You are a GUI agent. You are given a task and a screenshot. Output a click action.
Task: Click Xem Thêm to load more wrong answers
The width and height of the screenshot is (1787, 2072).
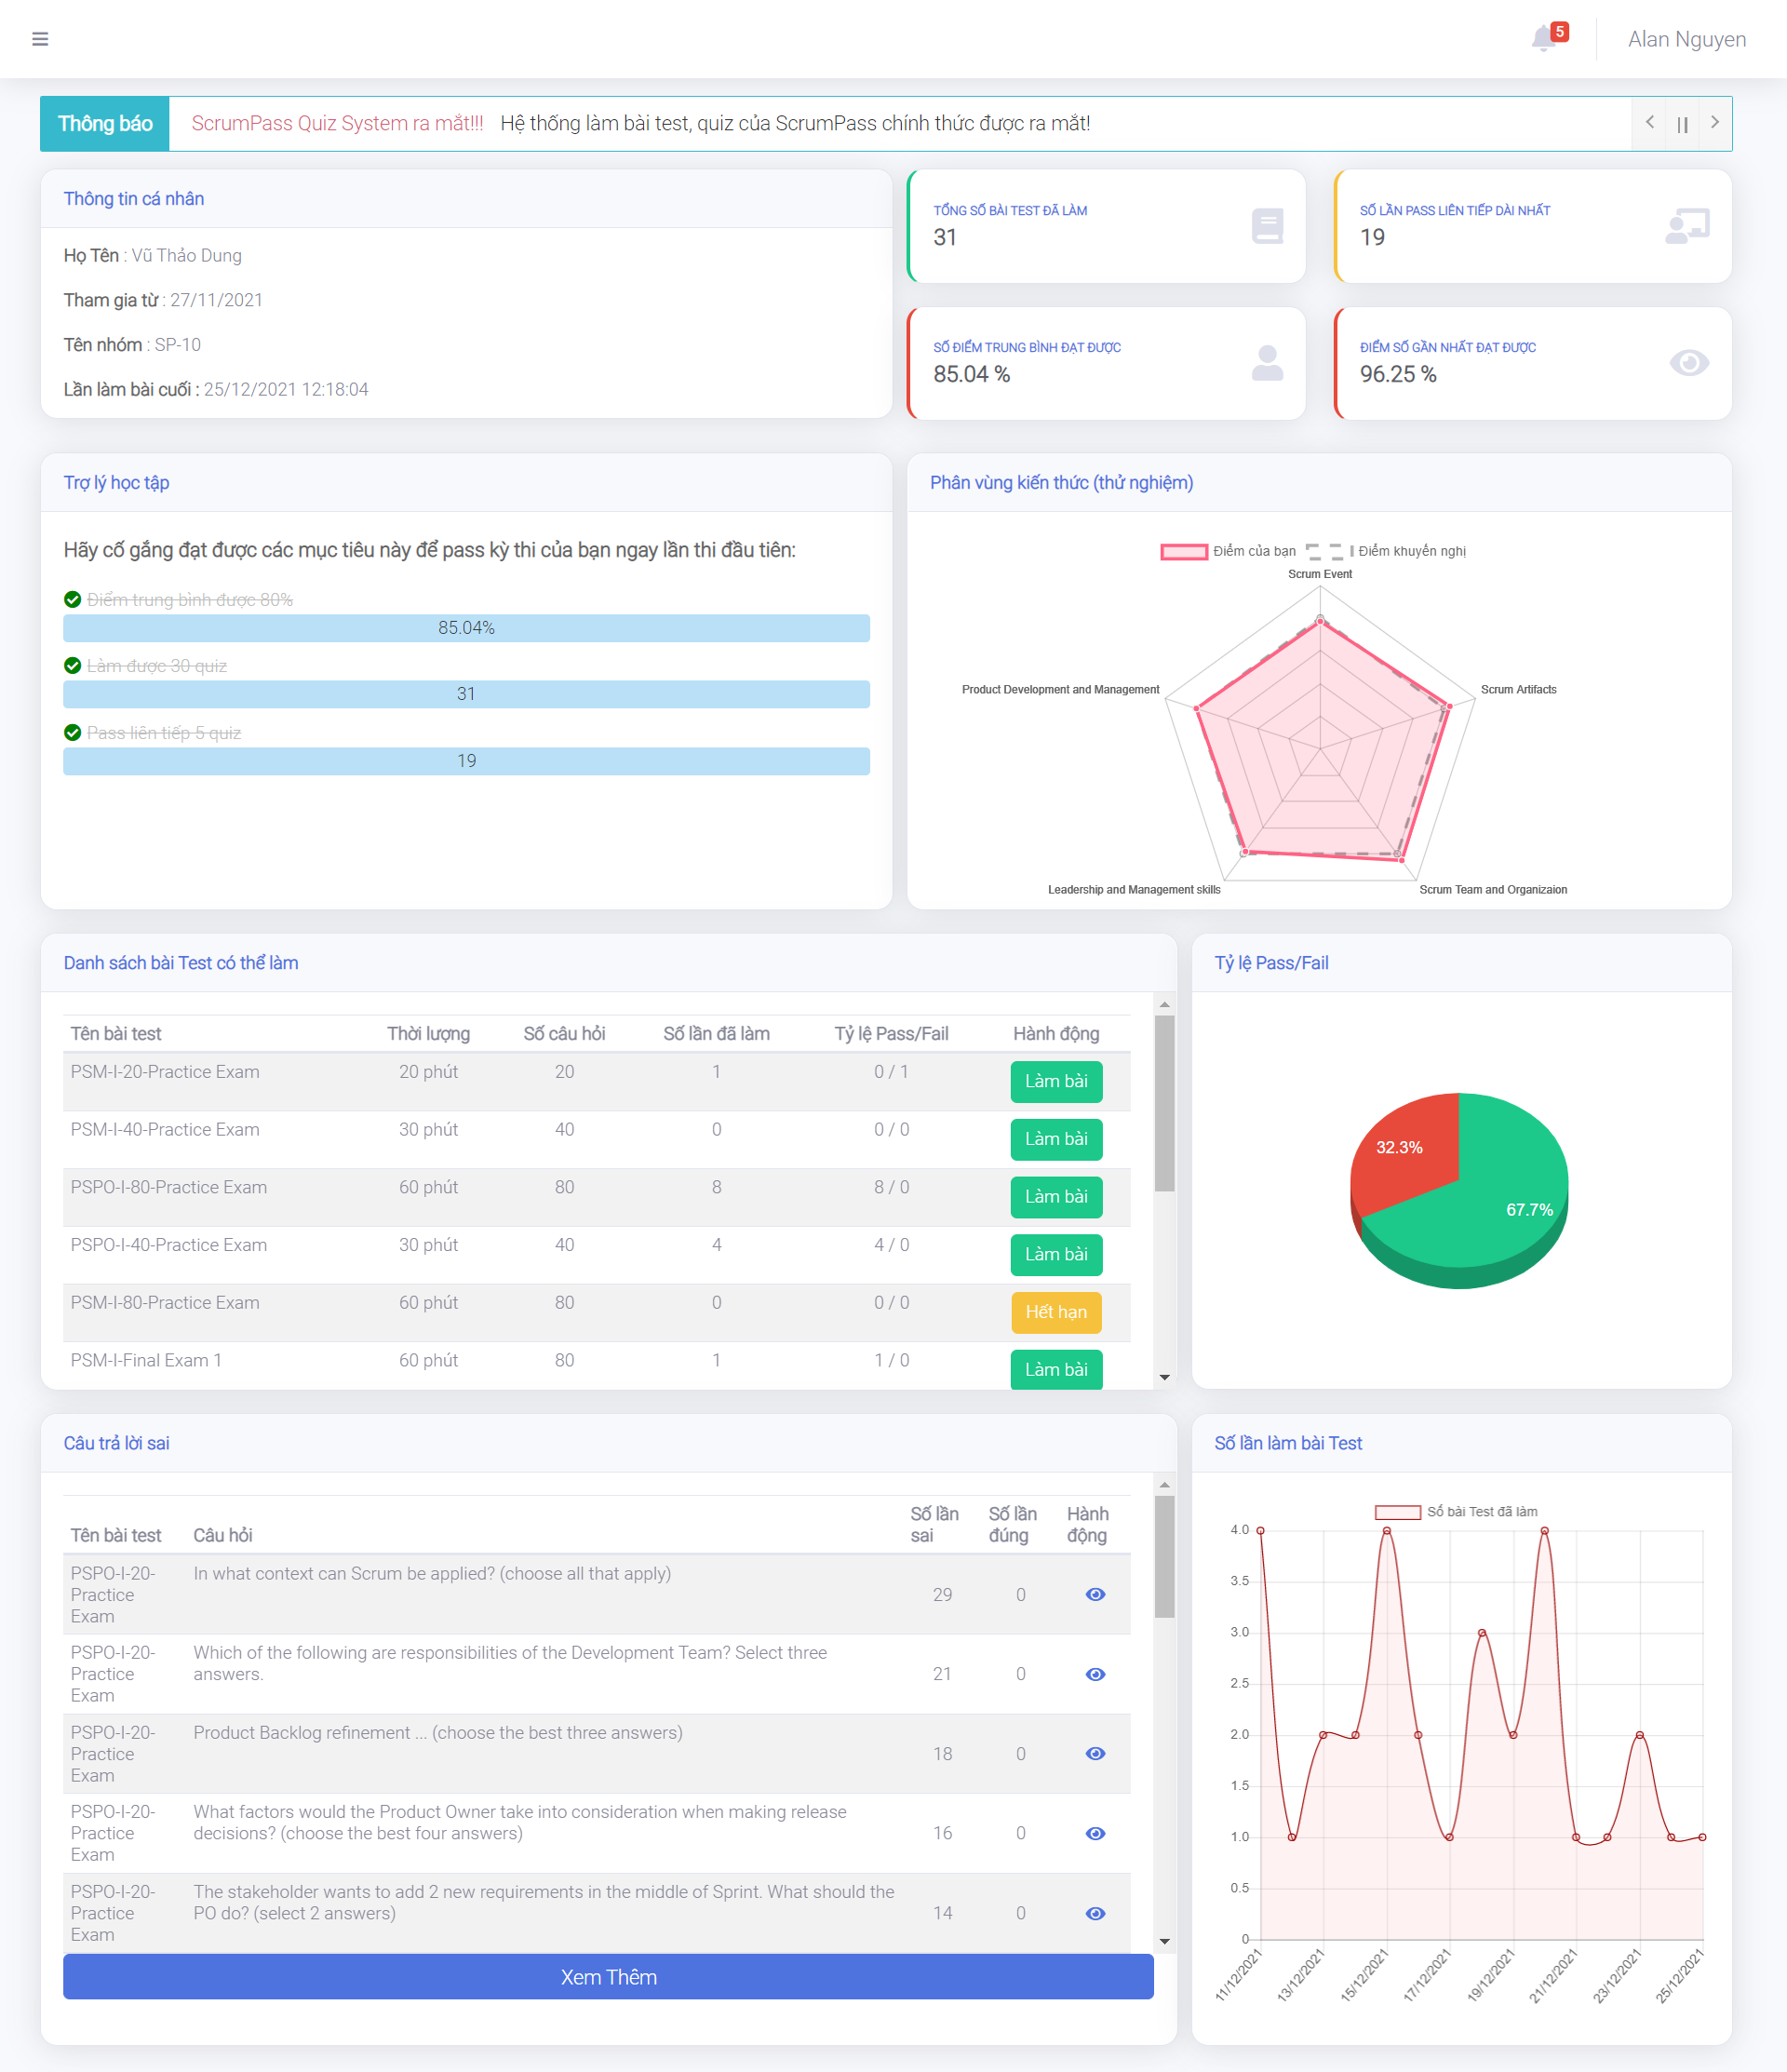(608, 1977)
